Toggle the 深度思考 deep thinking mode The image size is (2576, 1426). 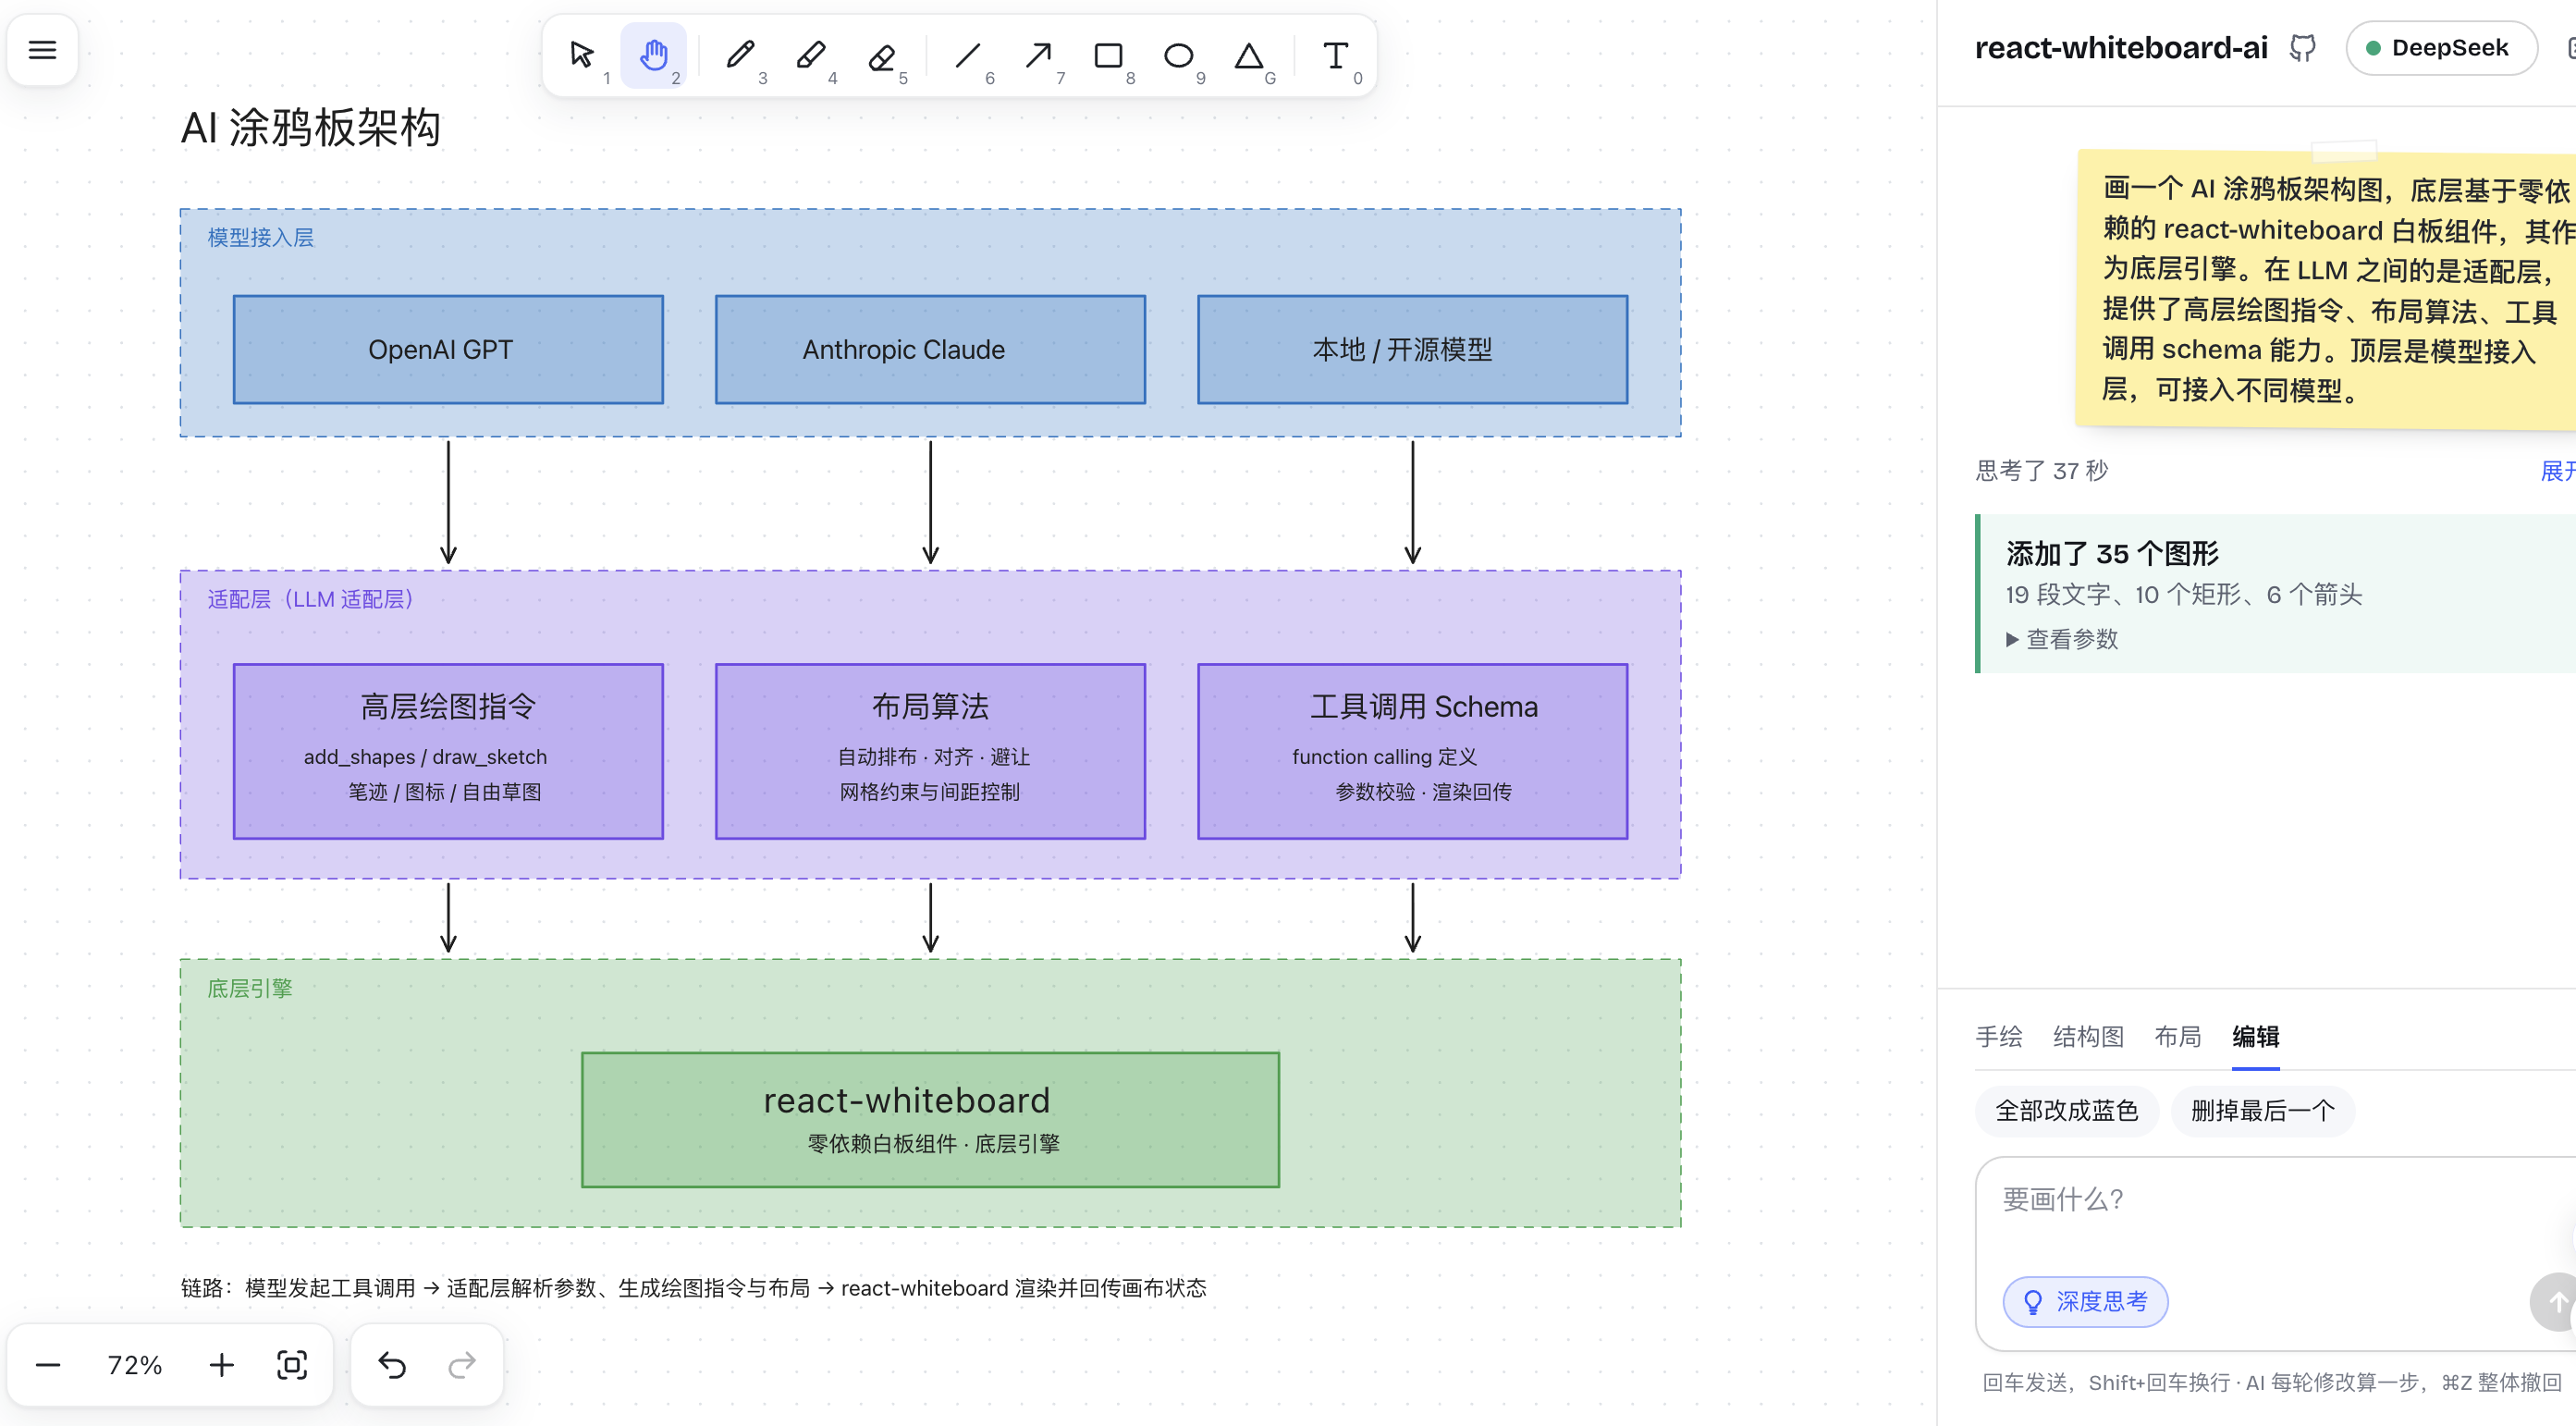pyautogui.click(x=2085, y=1301)
